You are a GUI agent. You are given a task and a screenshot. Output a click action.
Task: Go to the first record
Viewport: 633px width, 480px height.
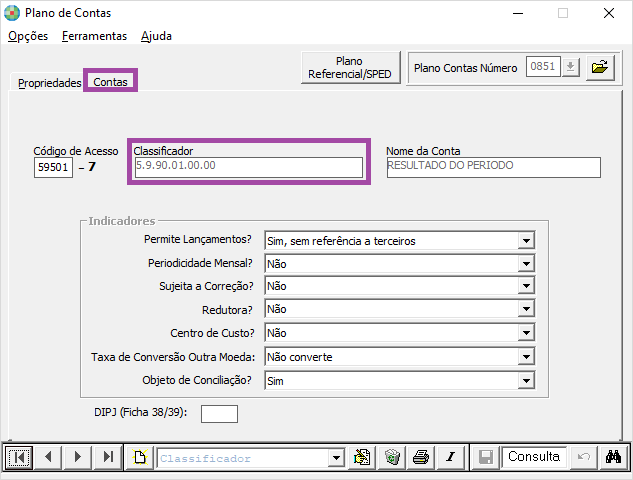click(19, 457)
